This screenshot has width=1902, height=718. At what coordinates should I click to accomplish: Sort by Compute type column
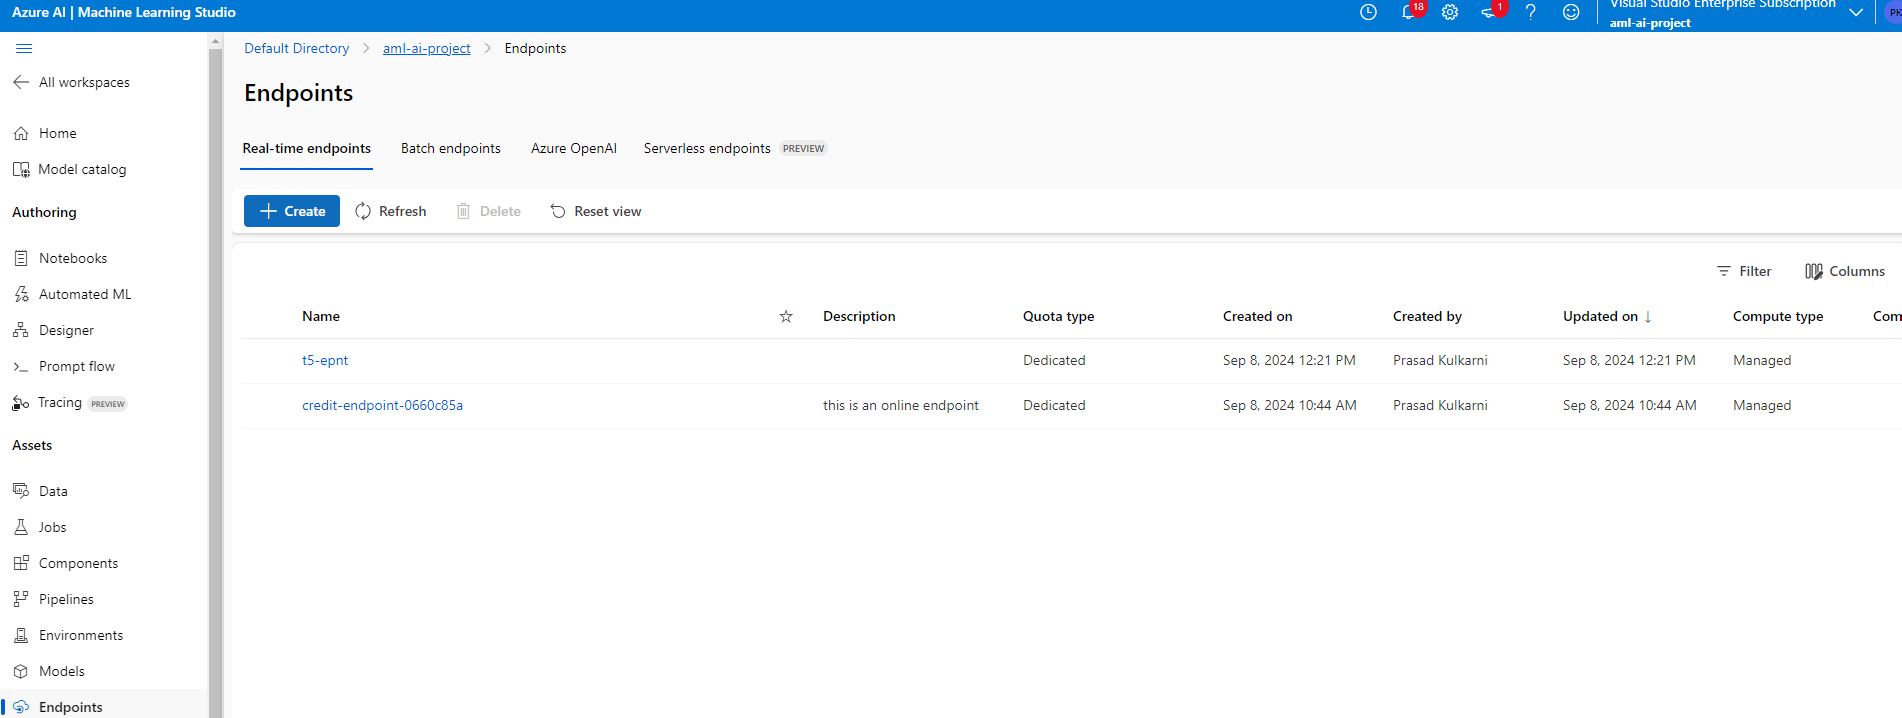pos(1778,316)
